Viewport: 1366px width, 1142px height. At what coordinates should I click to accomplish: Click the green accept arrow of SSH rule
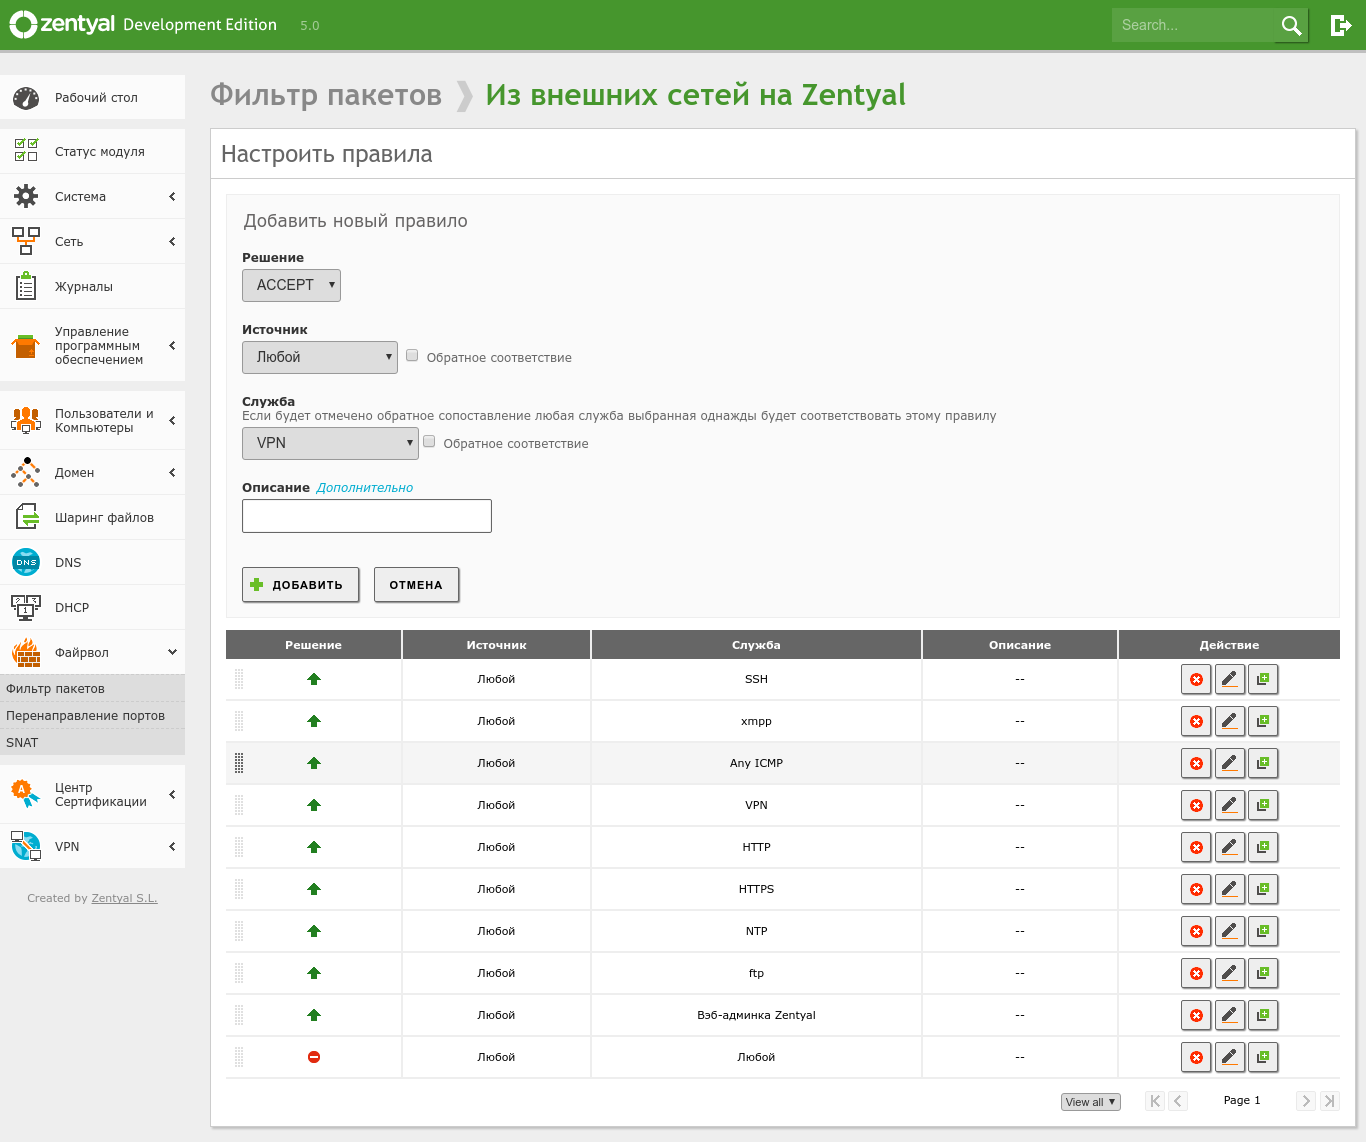click(314, 679)
